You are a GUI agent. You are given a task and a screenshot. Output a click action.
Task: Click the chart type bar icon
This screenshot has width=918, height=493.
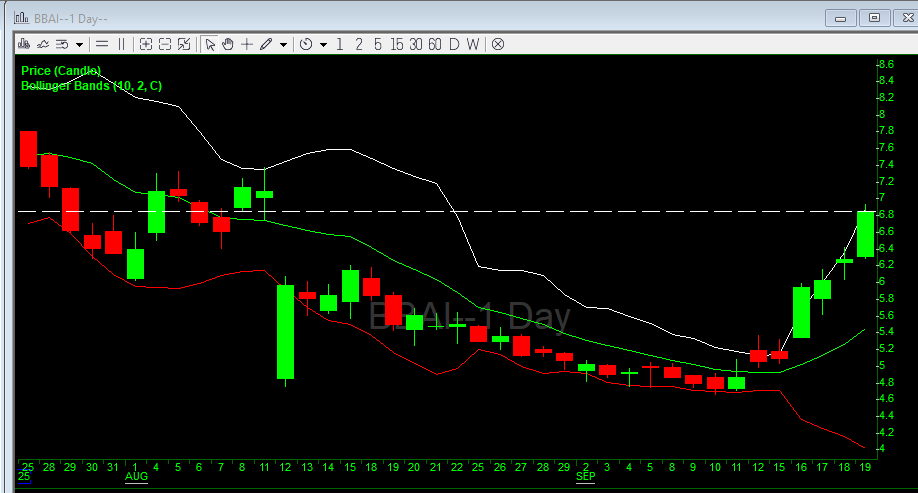[23, 44]
